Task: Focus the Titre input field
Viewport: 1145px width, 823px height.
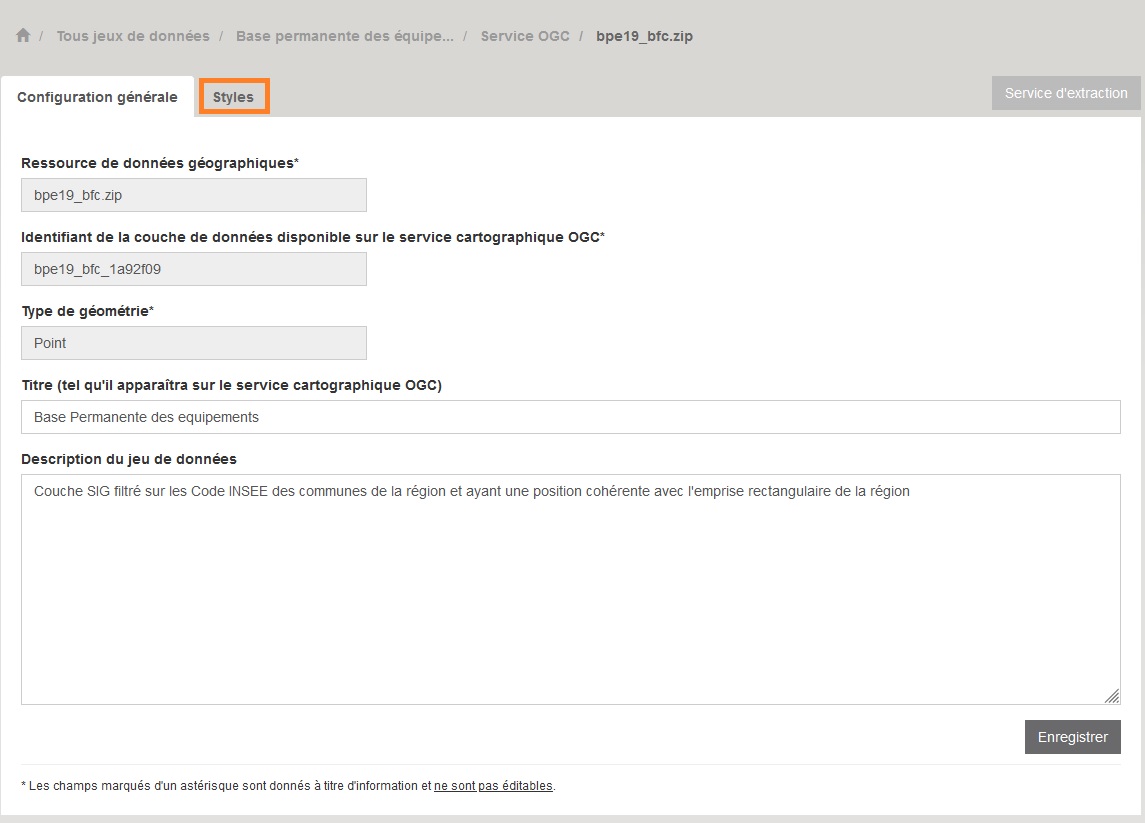Action: pos(570,417)
